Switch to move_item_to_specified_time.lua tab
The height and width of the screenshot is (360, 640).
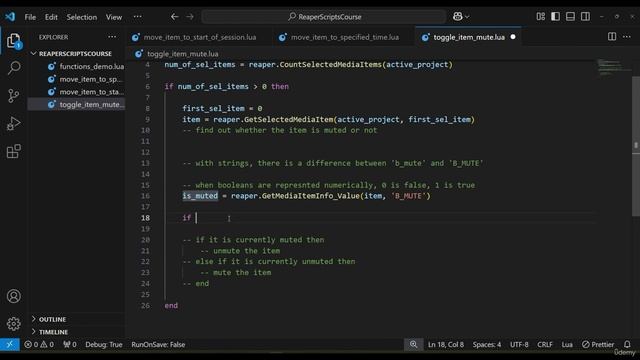pos(344,37)
